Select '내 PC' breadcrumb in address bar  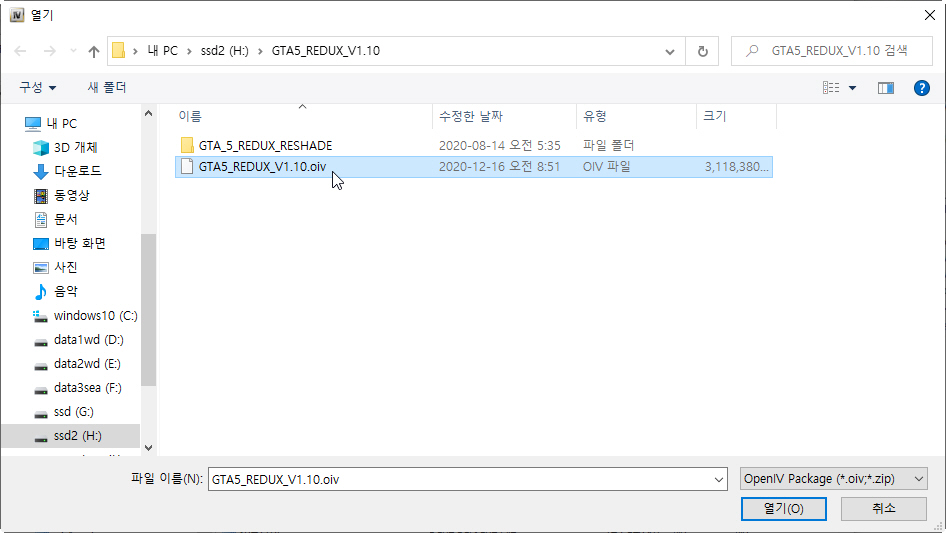point(163,51)
